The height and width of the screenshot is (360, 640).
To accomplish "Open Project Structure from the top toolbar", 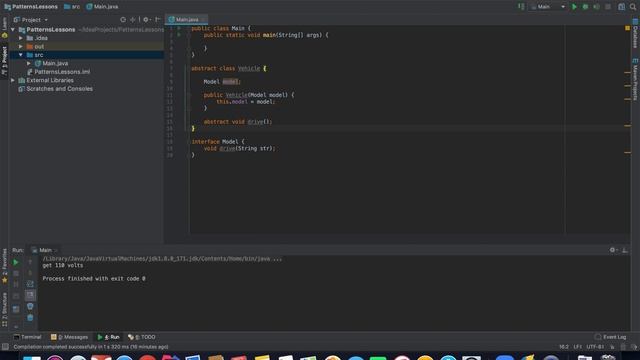I will [x=621, y=7].
